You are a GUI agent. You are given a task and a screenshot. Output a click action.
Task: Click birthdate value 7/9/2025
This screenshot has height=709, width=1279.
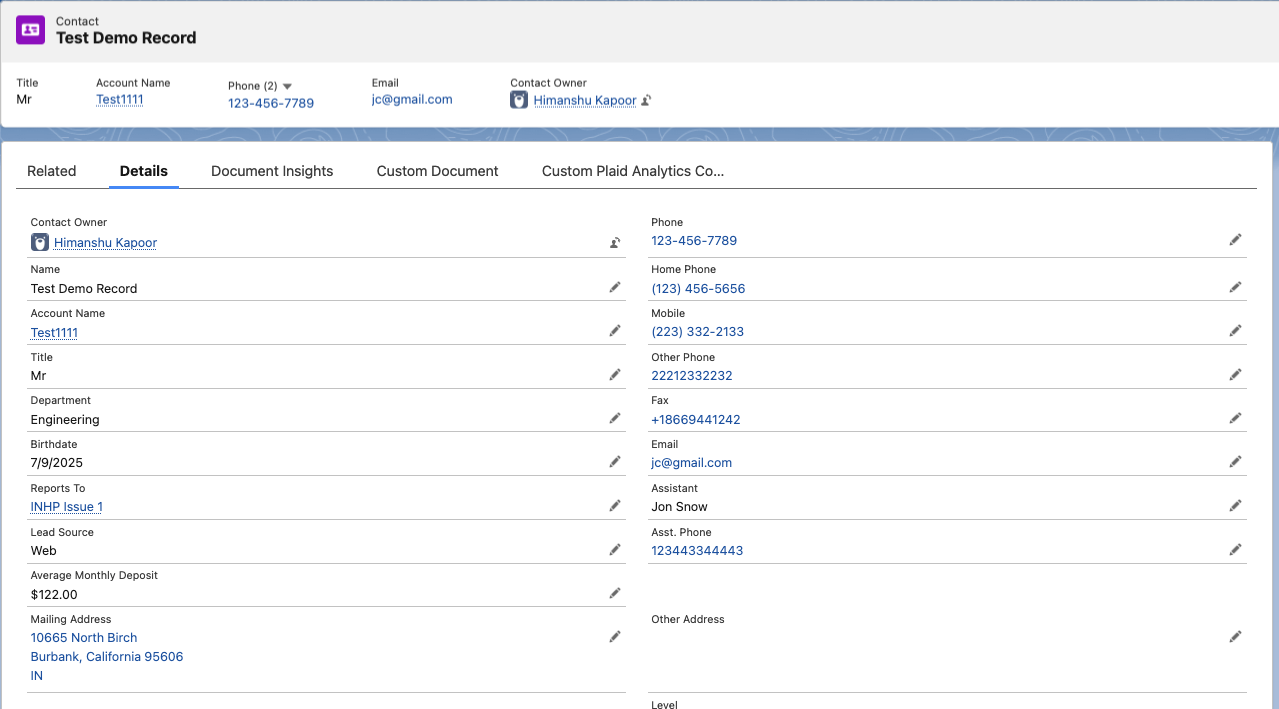57,463
